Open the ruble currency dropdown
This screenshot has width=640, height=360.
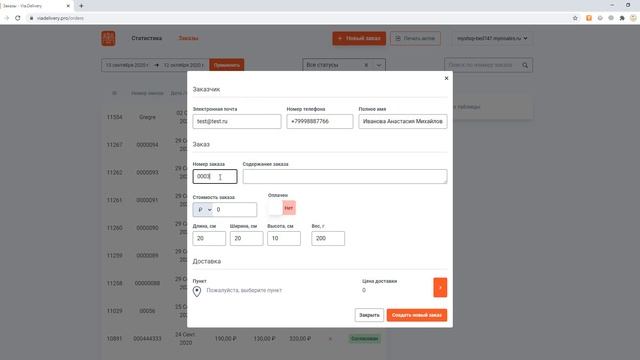(203, 209)
